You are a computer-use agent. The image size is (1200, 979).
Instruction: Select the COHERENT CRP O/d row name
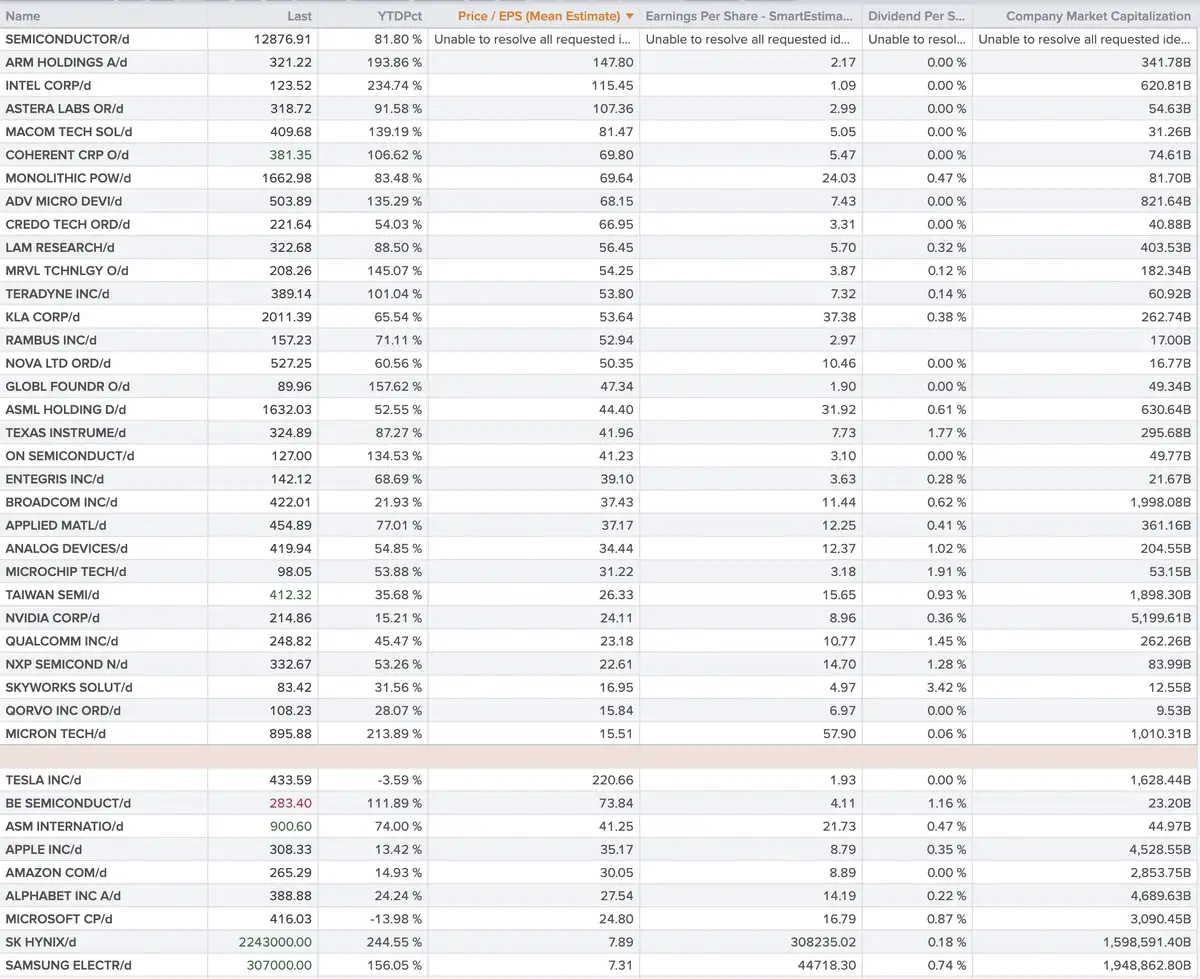click(67, 155)
